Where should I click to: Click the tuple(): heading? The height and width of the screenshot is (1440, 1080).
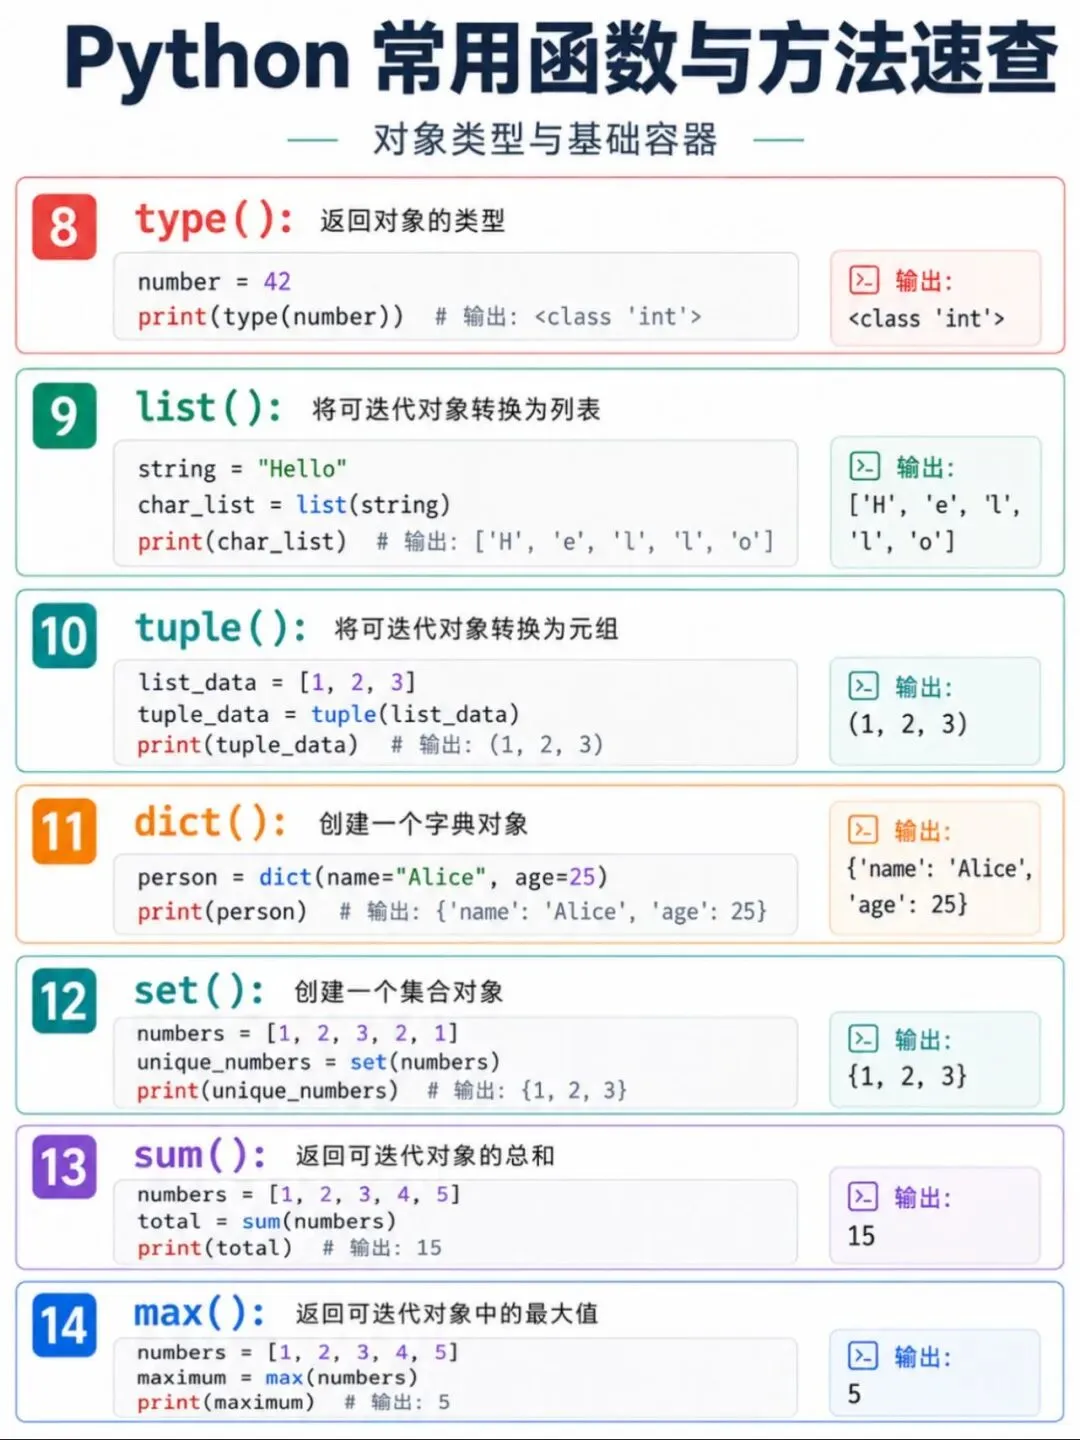point(221,629)
